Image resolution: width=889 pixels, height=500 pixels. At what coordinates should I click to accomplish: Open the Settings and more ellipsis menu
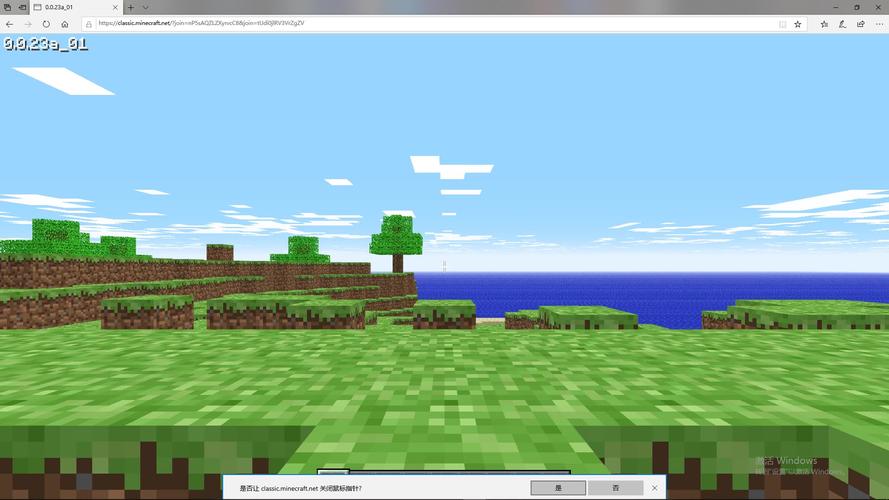877,24
